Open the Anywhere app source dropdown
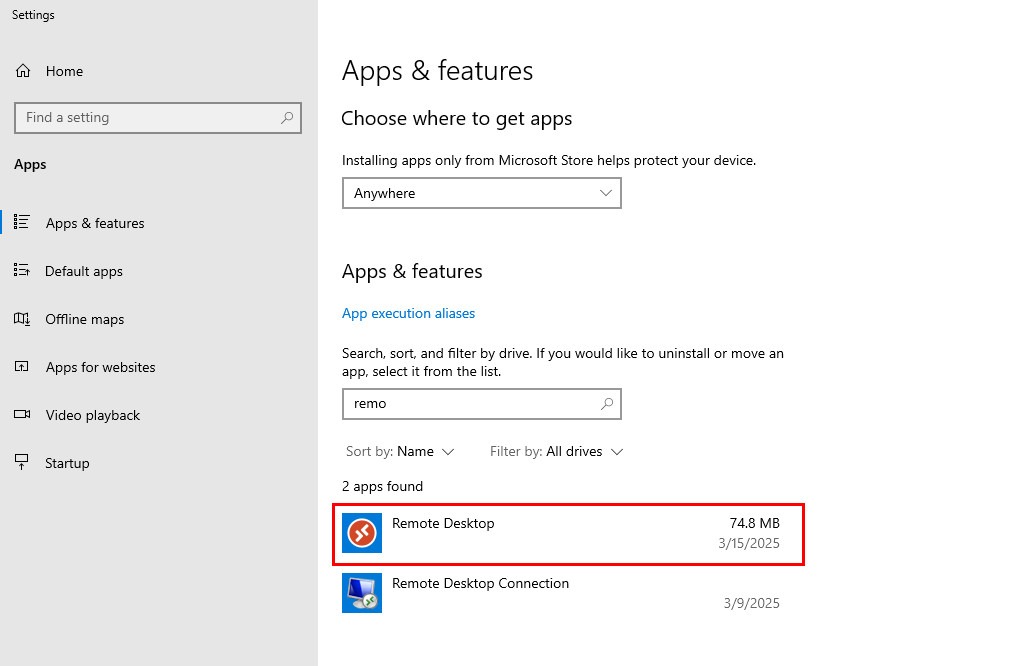The height and width of the screenshot is (666, 1024). point(482,193)
